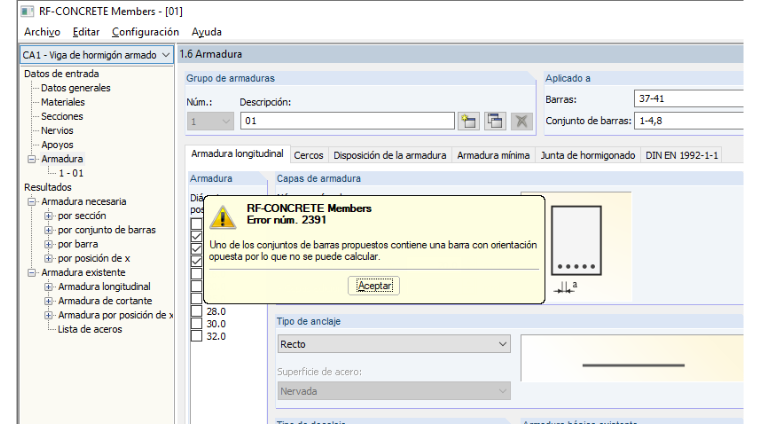
Task: Expand the 'por conjunto de barras' node
Action: click(48, 230)
